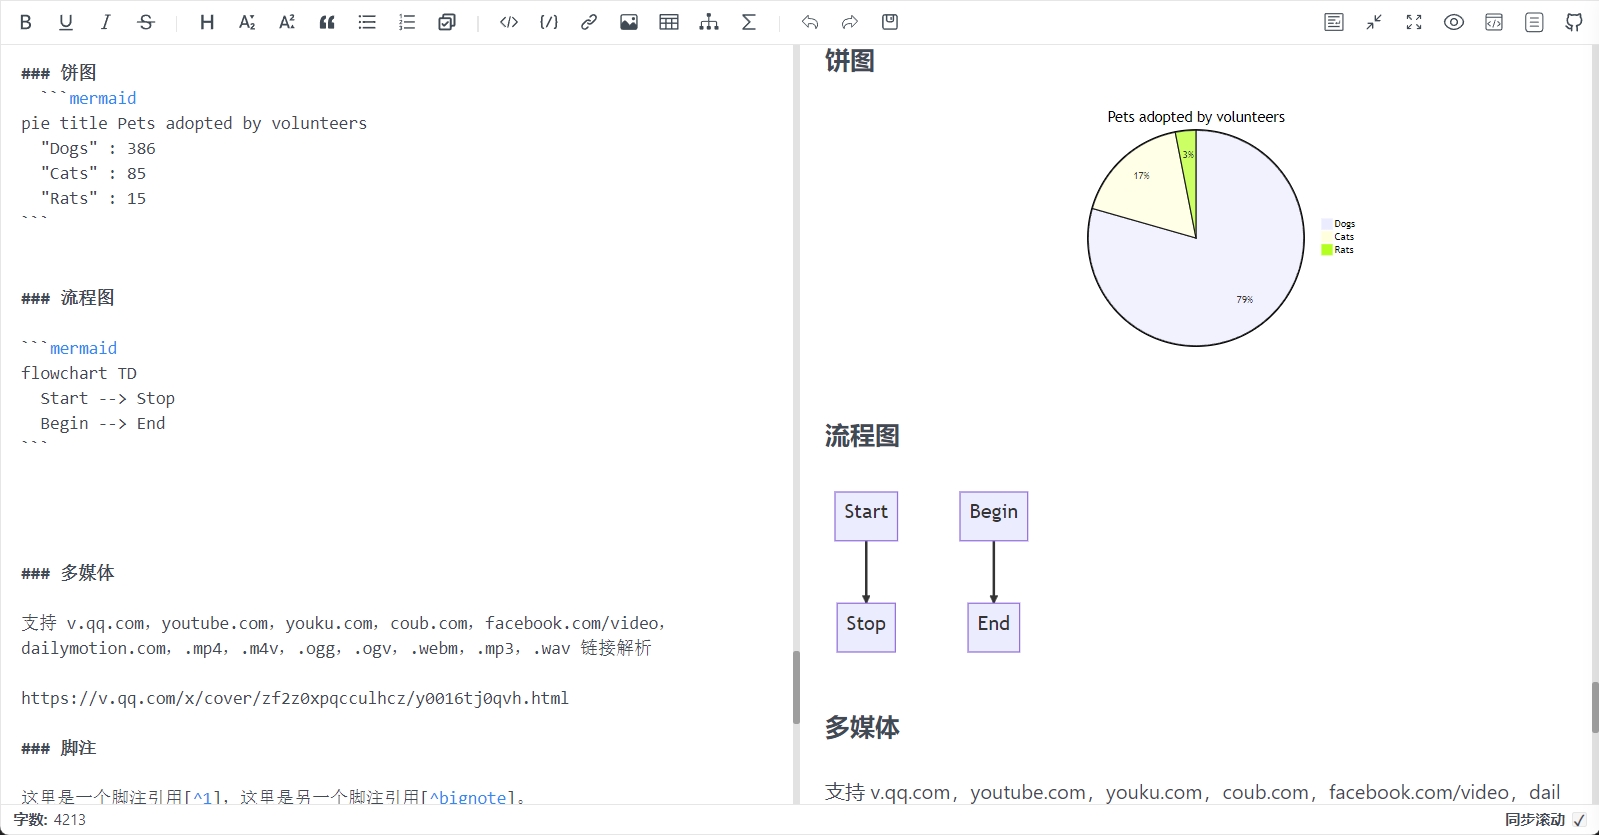Click the 饼图 heading in the preview

pyautogui.click(x=850, y=61)
